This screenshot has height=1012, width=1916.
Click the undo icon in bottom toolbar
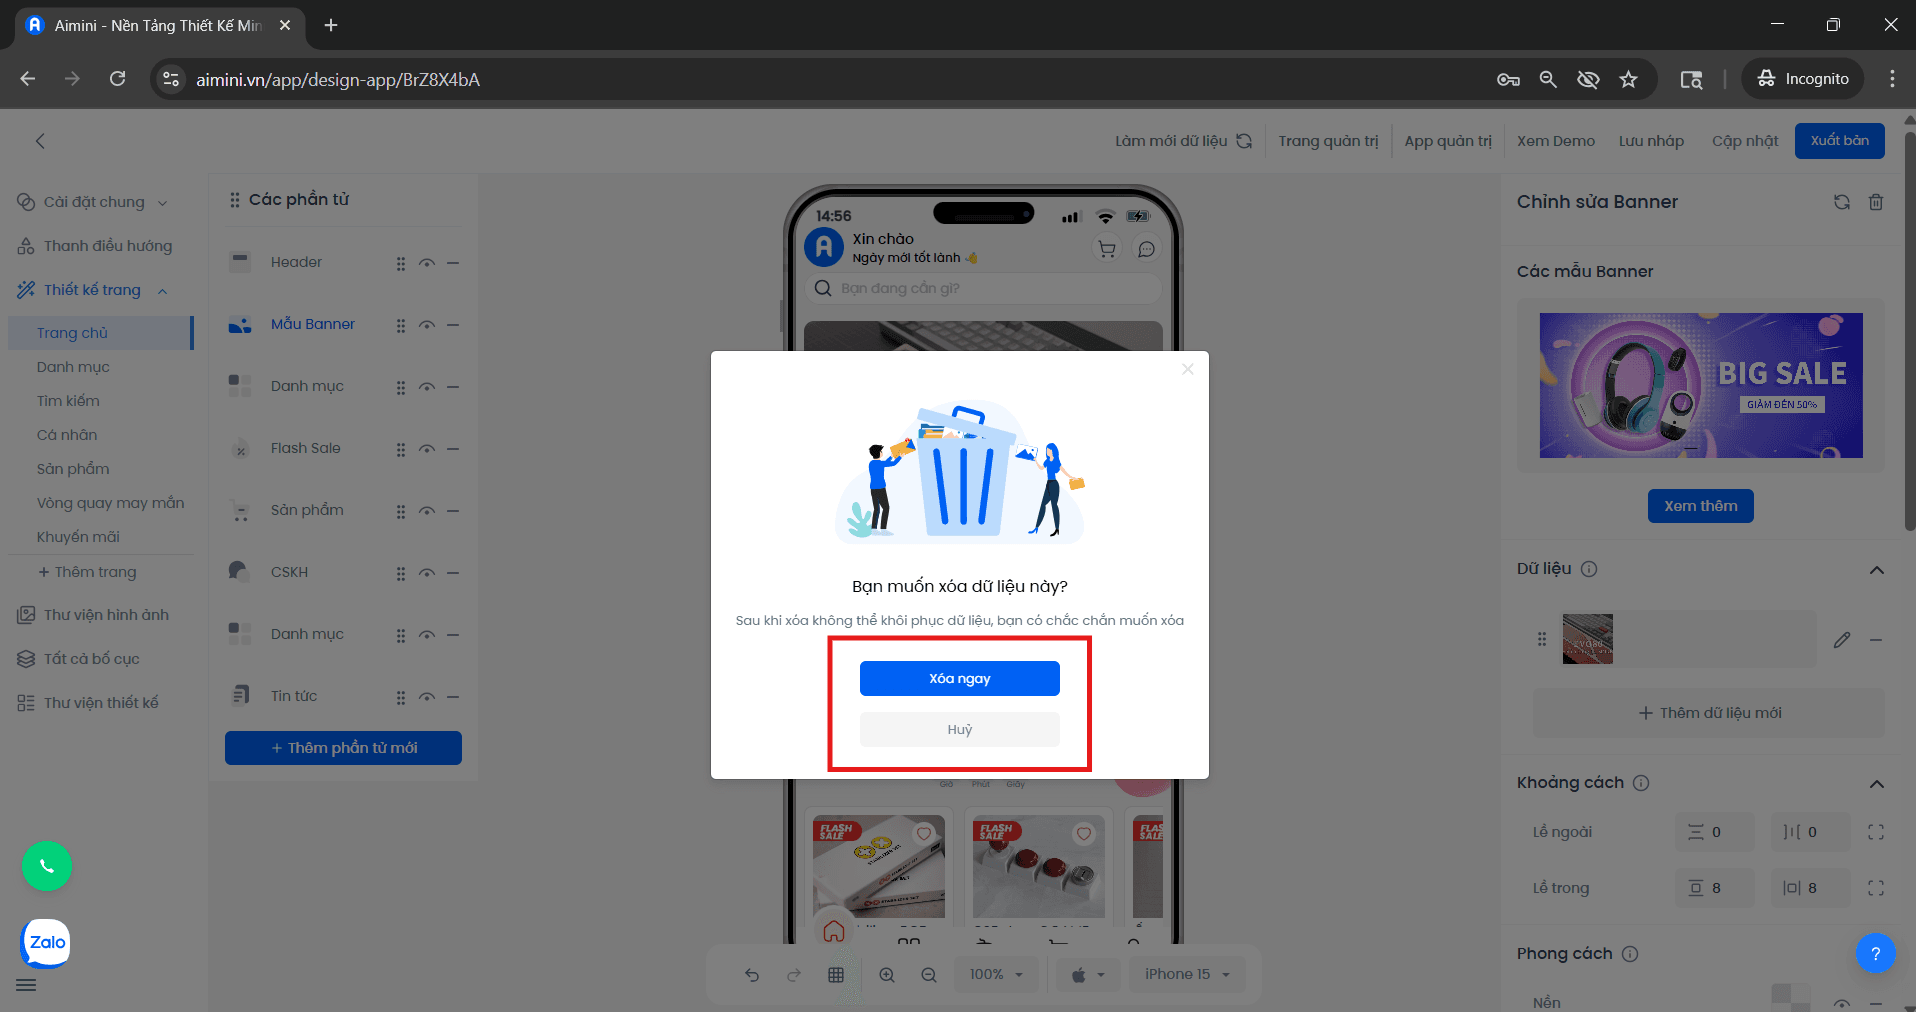[752, 974]
